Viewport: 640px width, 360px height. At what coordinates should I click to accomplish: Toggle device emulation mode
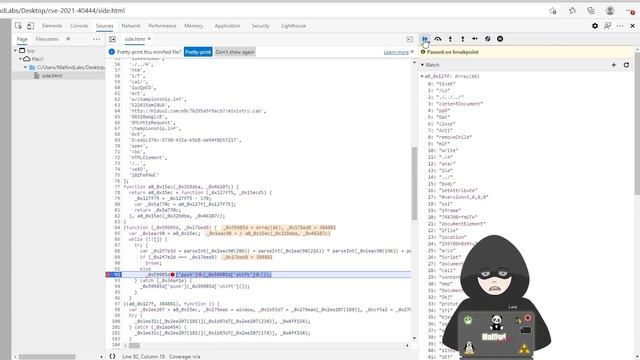pos(30,26)
